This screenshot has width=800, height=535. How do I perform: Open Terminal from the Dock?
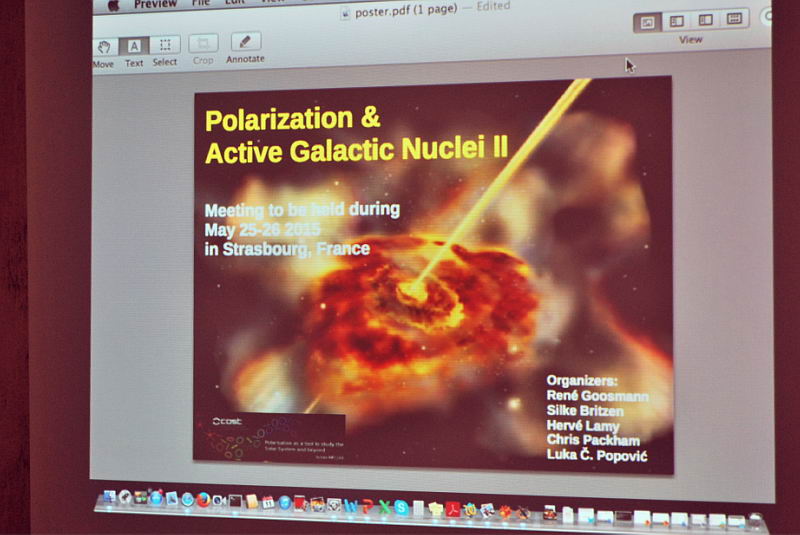click(x=235, y=501)
